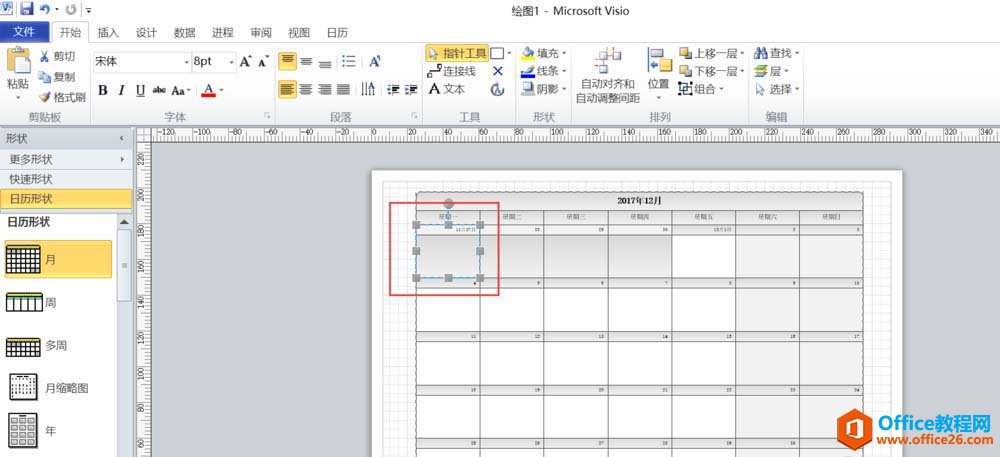Select the Connector (连接线) tool

click(x=452, y=71)
